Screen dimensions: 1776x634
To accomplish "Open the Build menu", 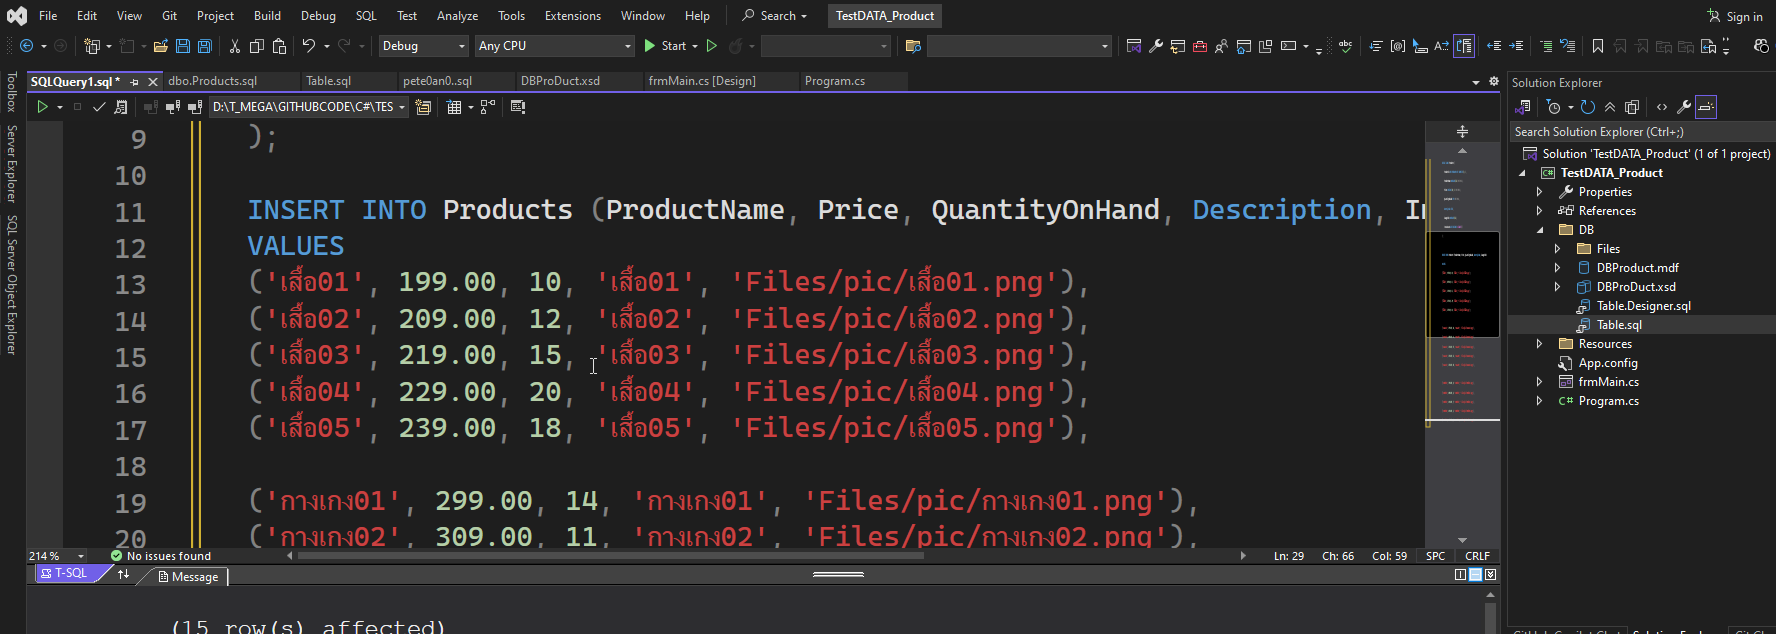I will coord(267,16).
